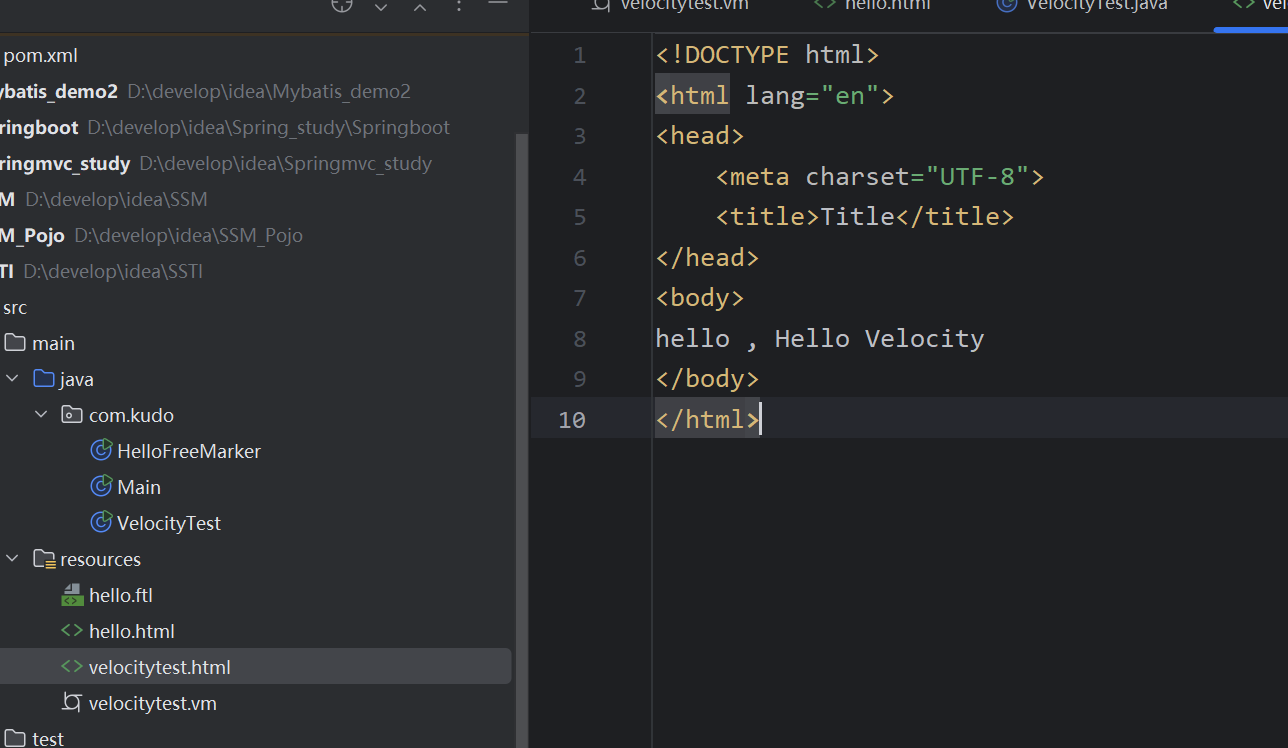
Task: Click the closing </head> tag line
Action: click(707, 257)
